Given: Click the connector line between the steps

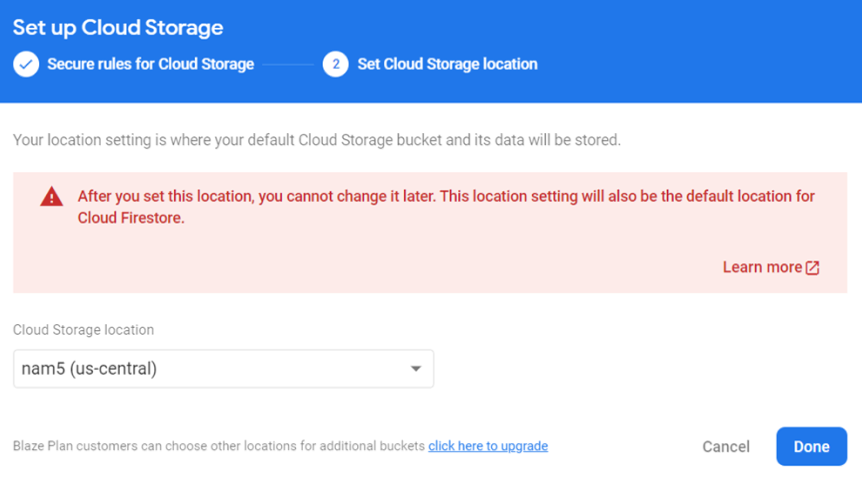Looking at the screenshot, I should (288, 64).
